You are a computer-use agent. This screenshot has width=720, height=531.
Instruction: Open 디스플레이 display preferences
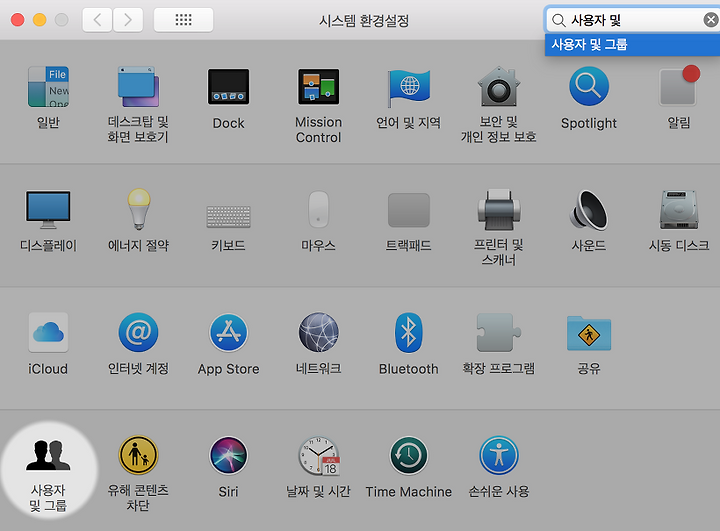(x=48, y=209)
